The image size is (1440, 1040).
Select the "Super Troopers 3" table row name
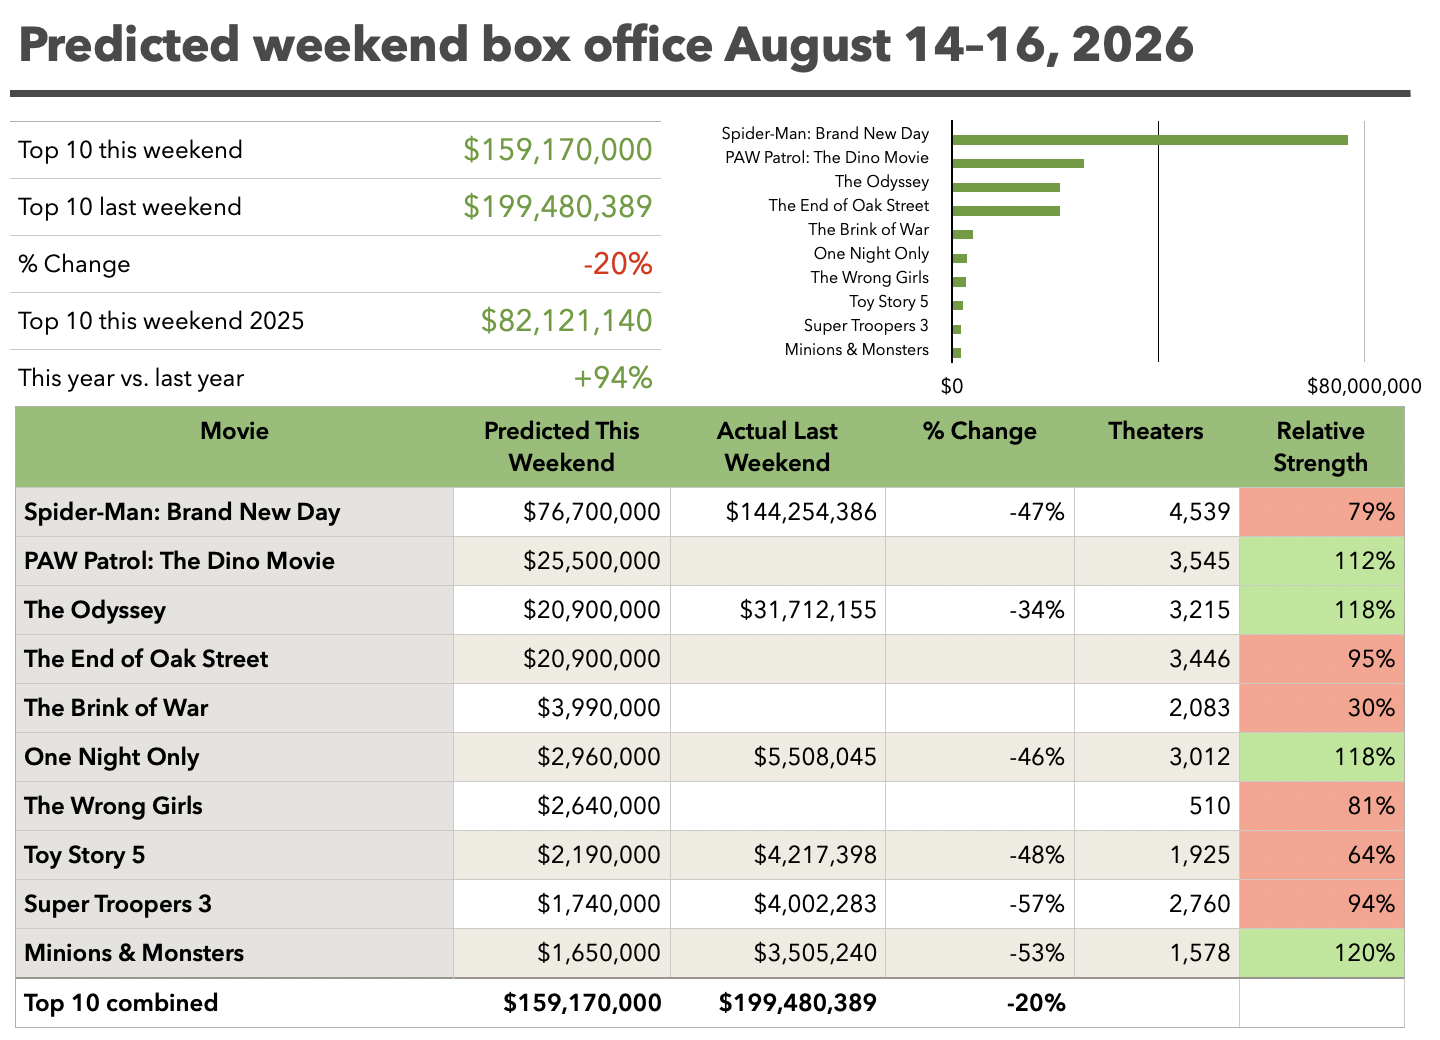point(118,904)
